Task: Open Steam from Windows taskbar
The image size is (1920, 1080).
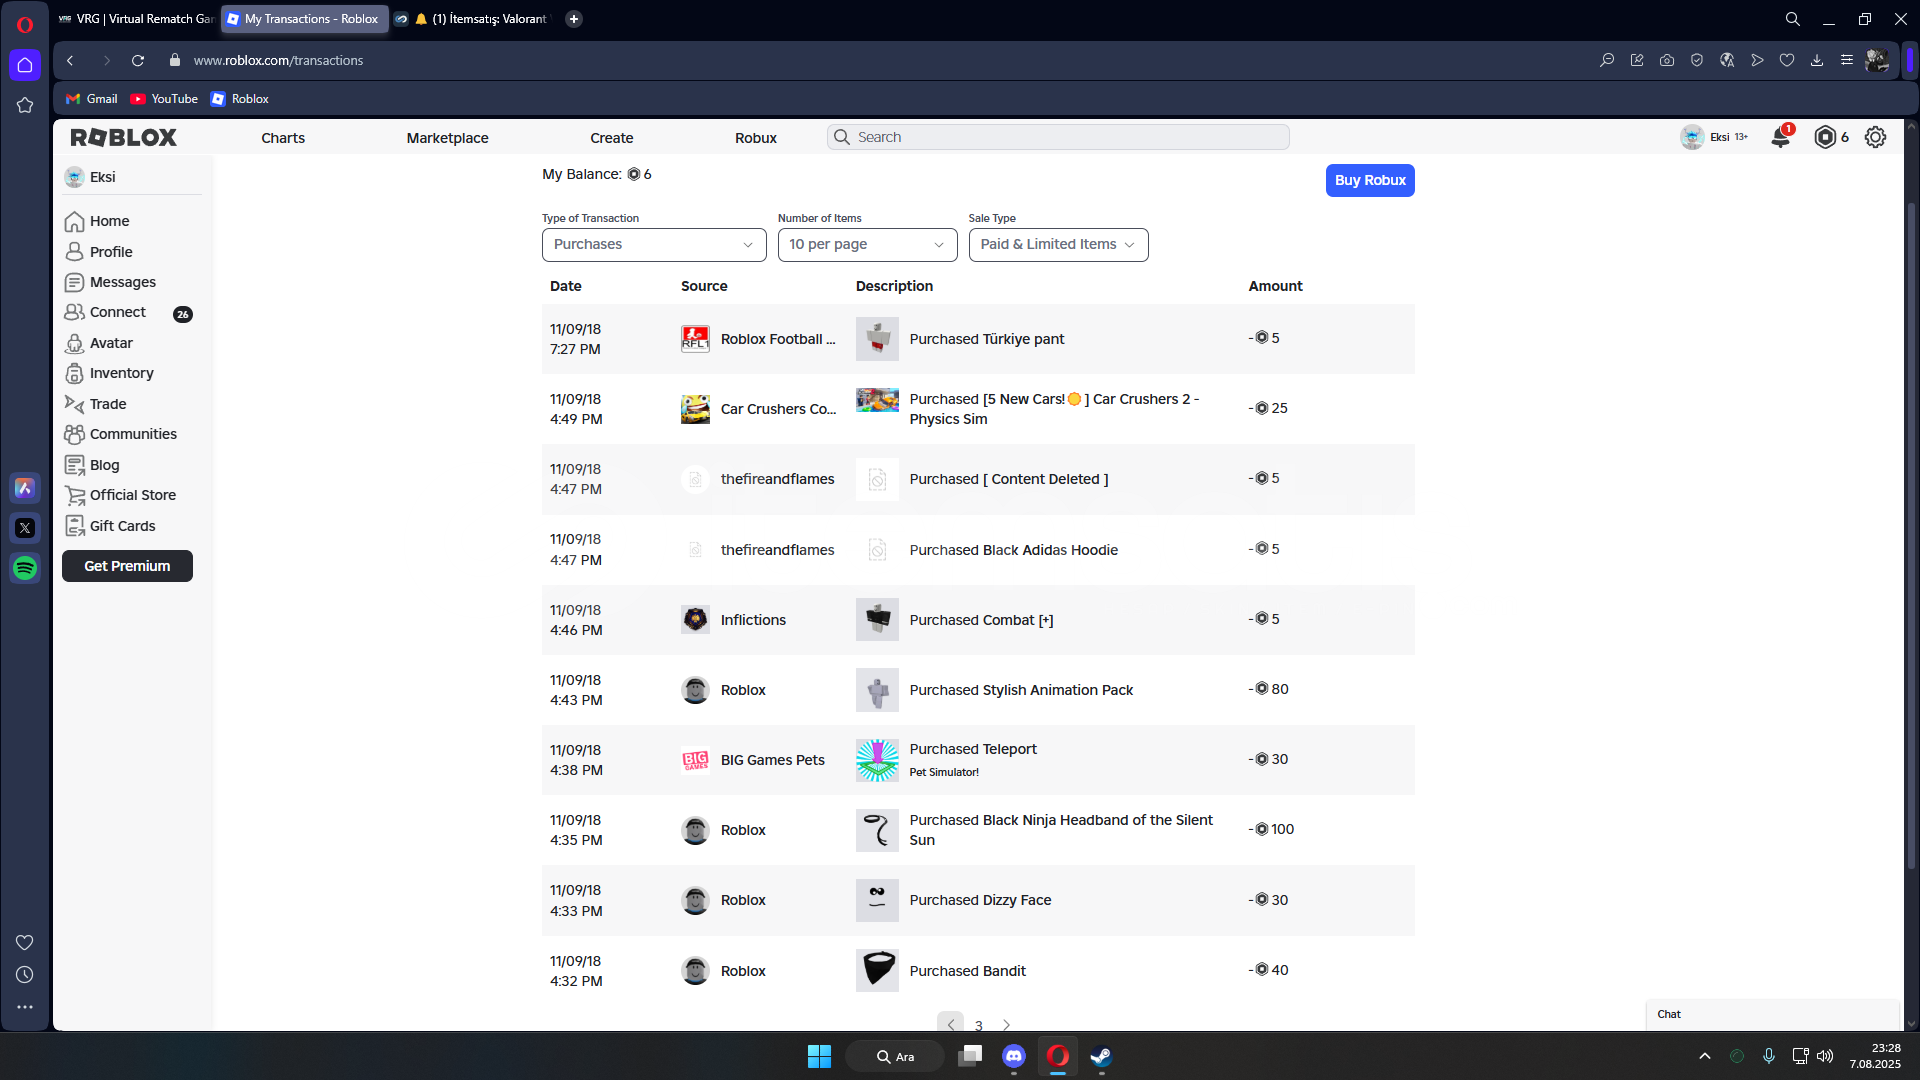Action: click(x=1101, y=1056)
